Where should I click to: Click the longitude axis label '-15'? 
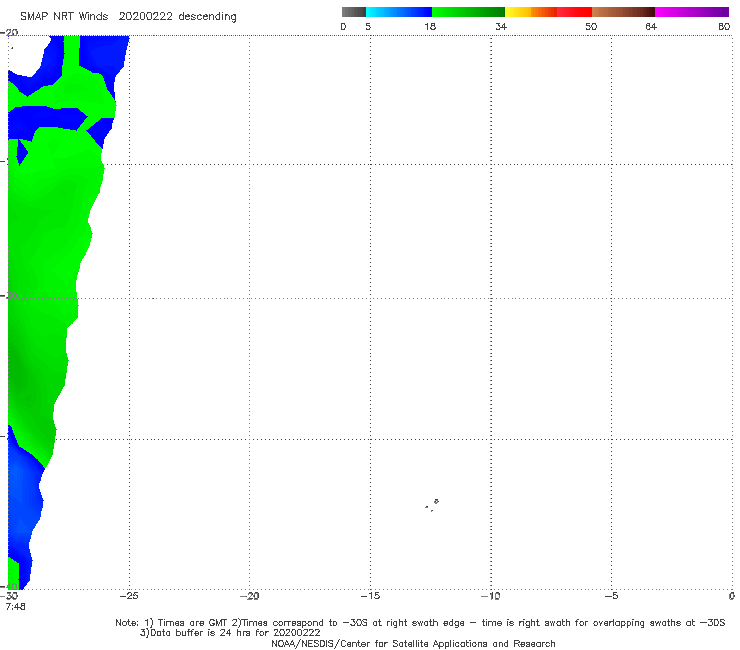[370, 596]
